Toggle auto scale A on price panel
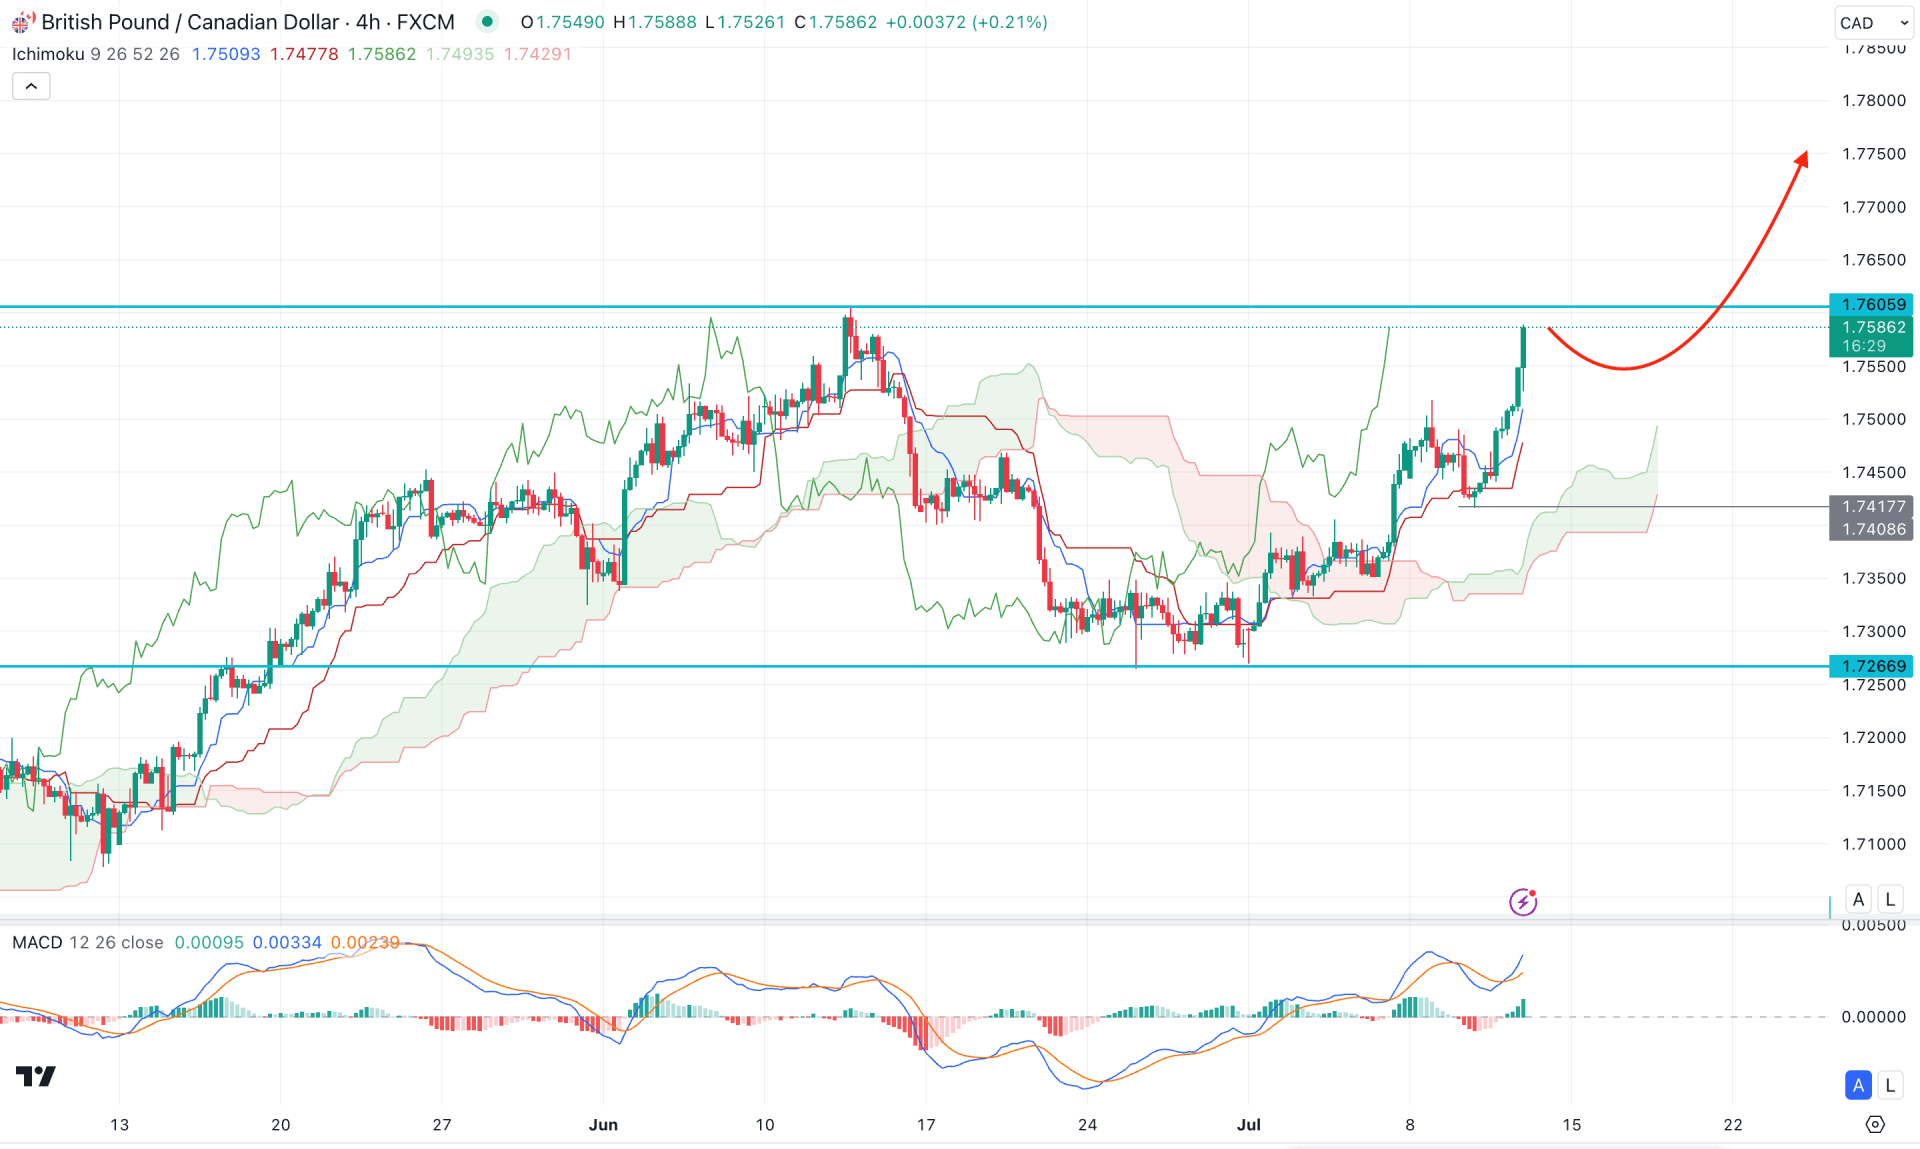 click(x=1858, y=899)
